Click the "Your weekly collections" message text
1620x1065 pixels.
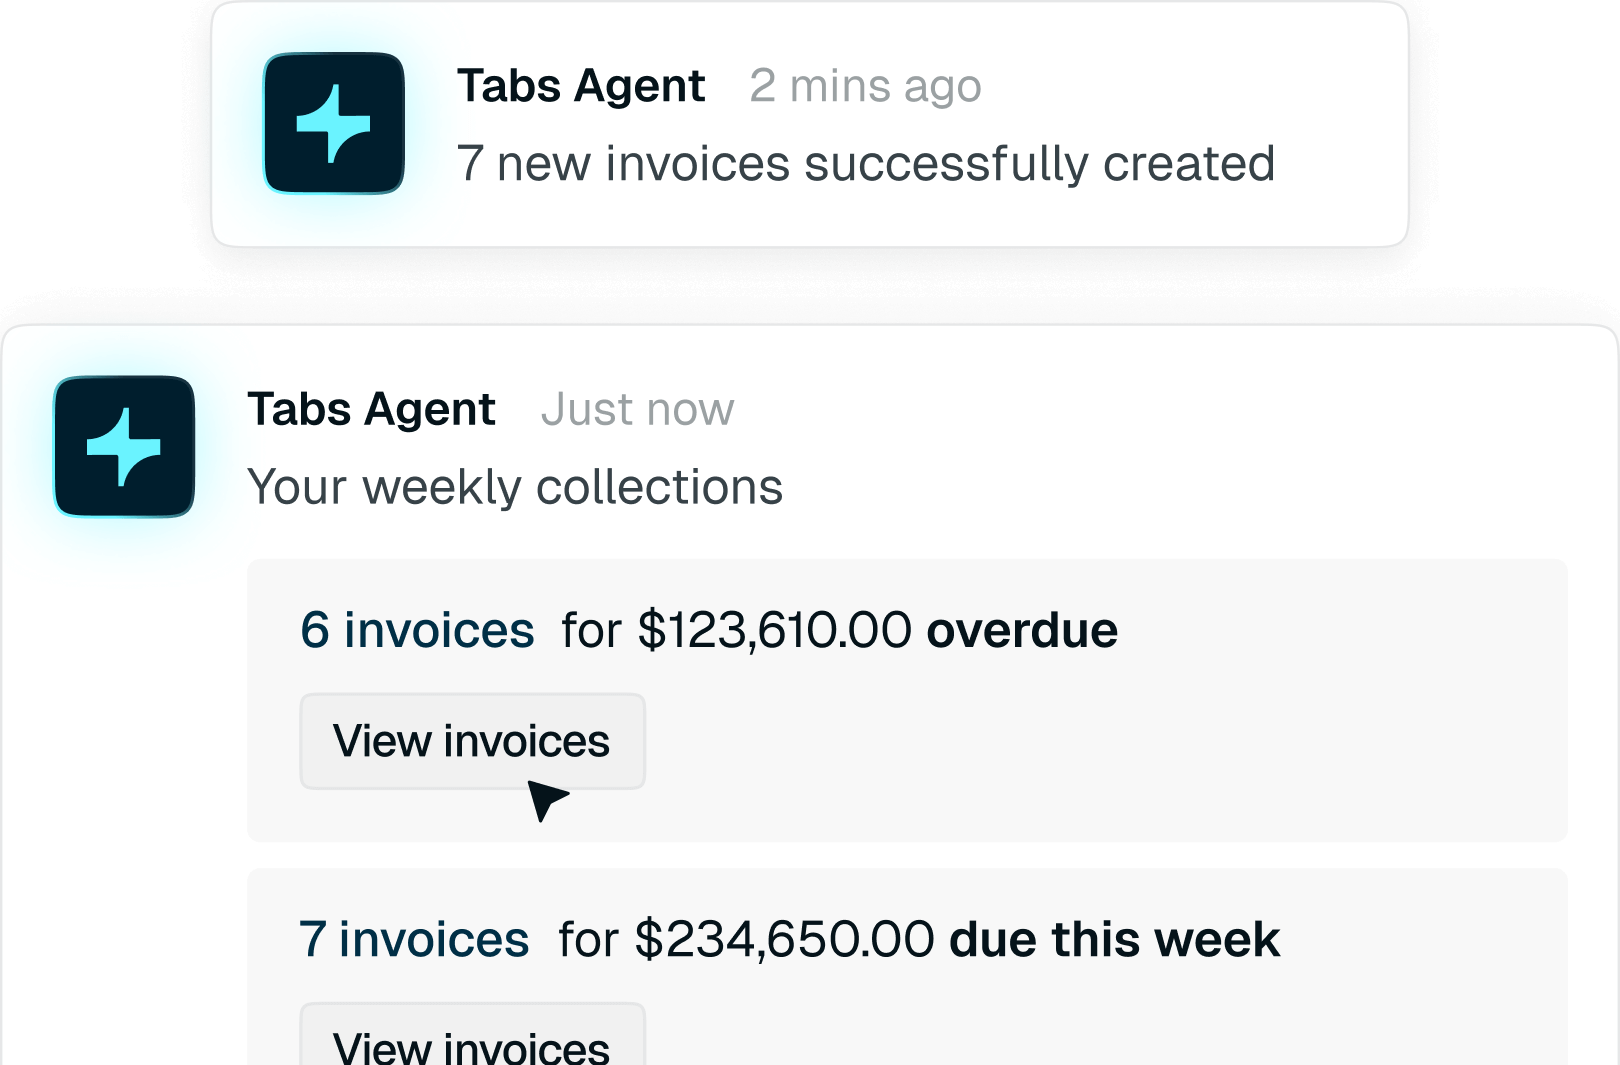tap(515, 487)
